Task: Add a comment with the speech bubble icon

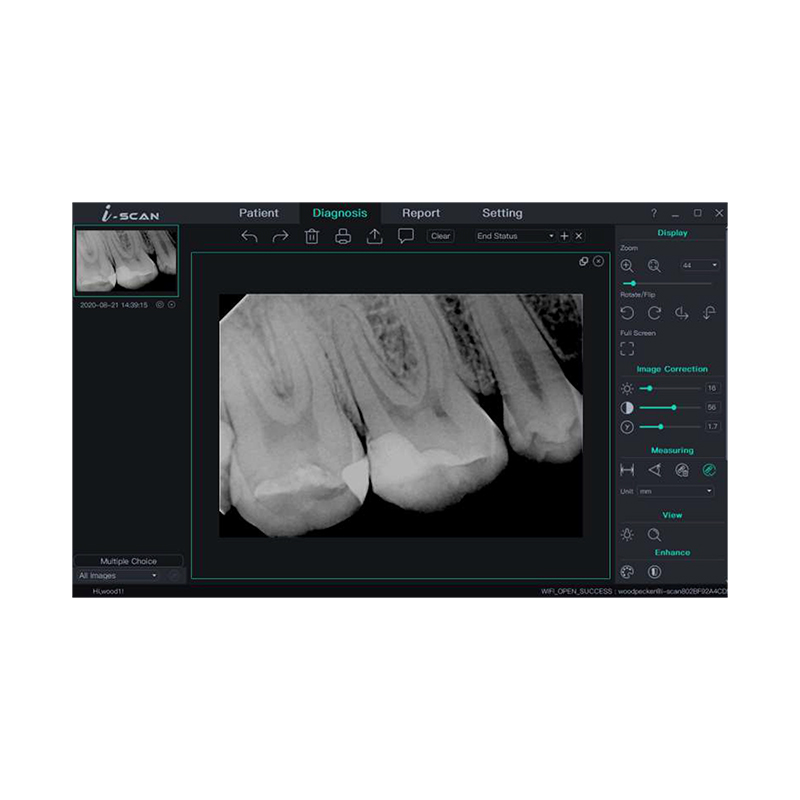Action: click(x=406, y=236)
